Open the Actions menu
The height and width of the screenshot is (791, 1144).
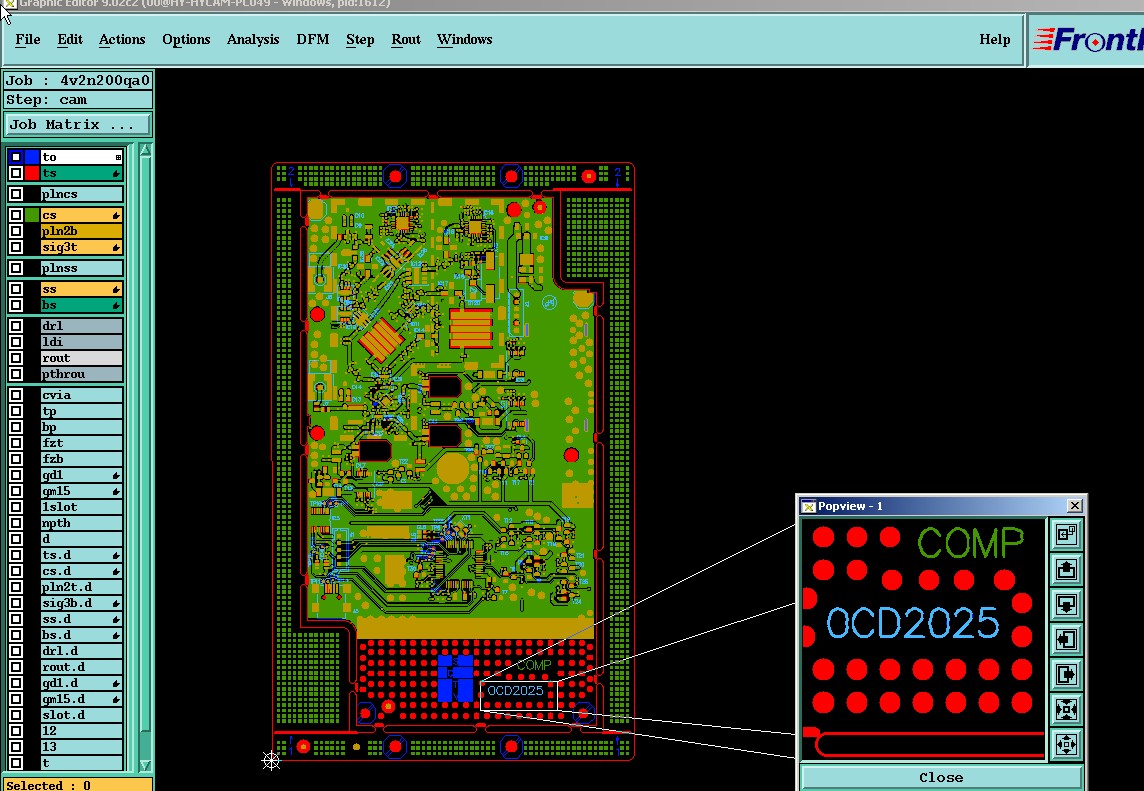[x=122, y=39]
